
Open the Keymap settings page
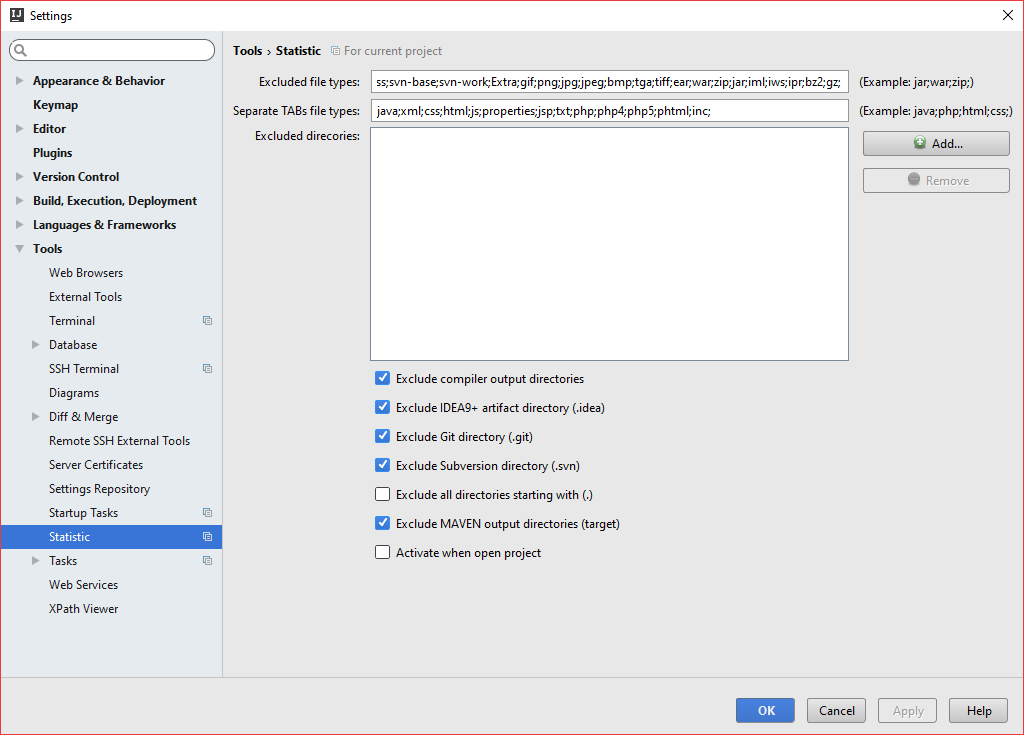point(56,105)
